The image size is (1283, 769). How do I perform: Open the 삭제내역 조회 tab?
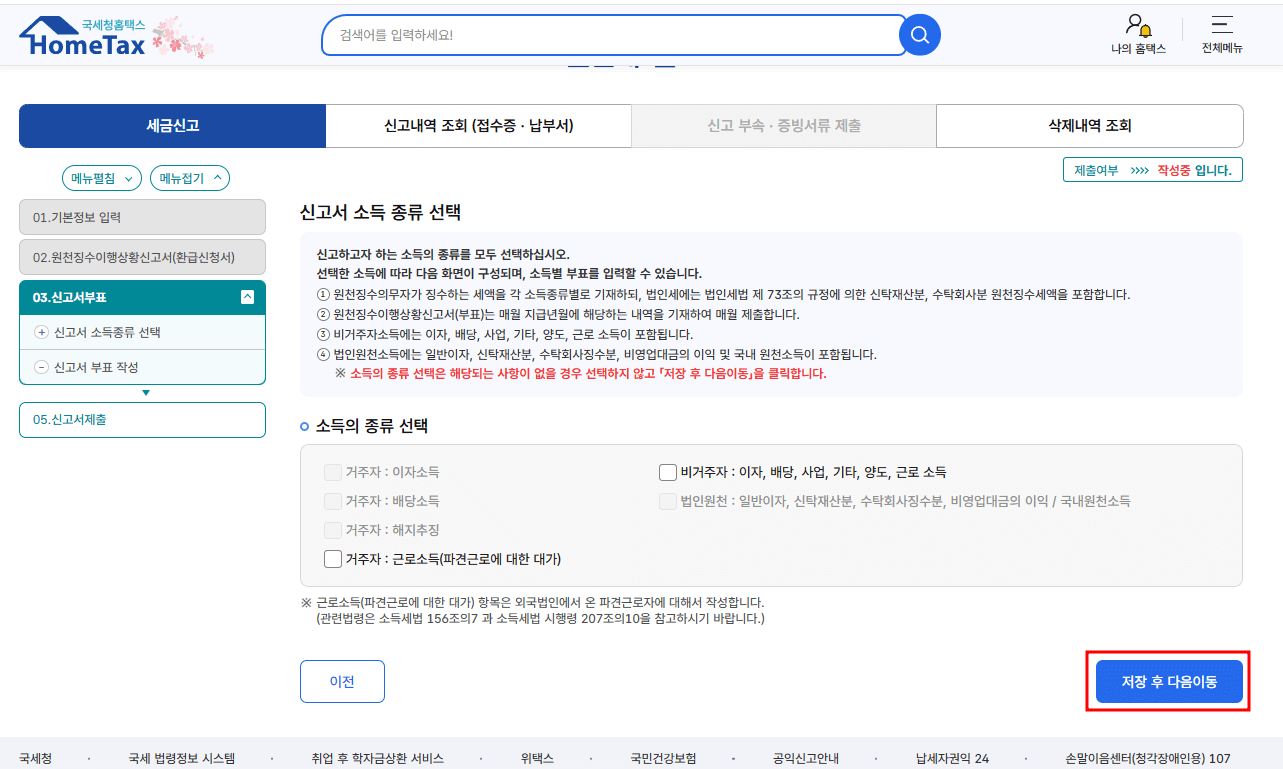[1088, 125]
